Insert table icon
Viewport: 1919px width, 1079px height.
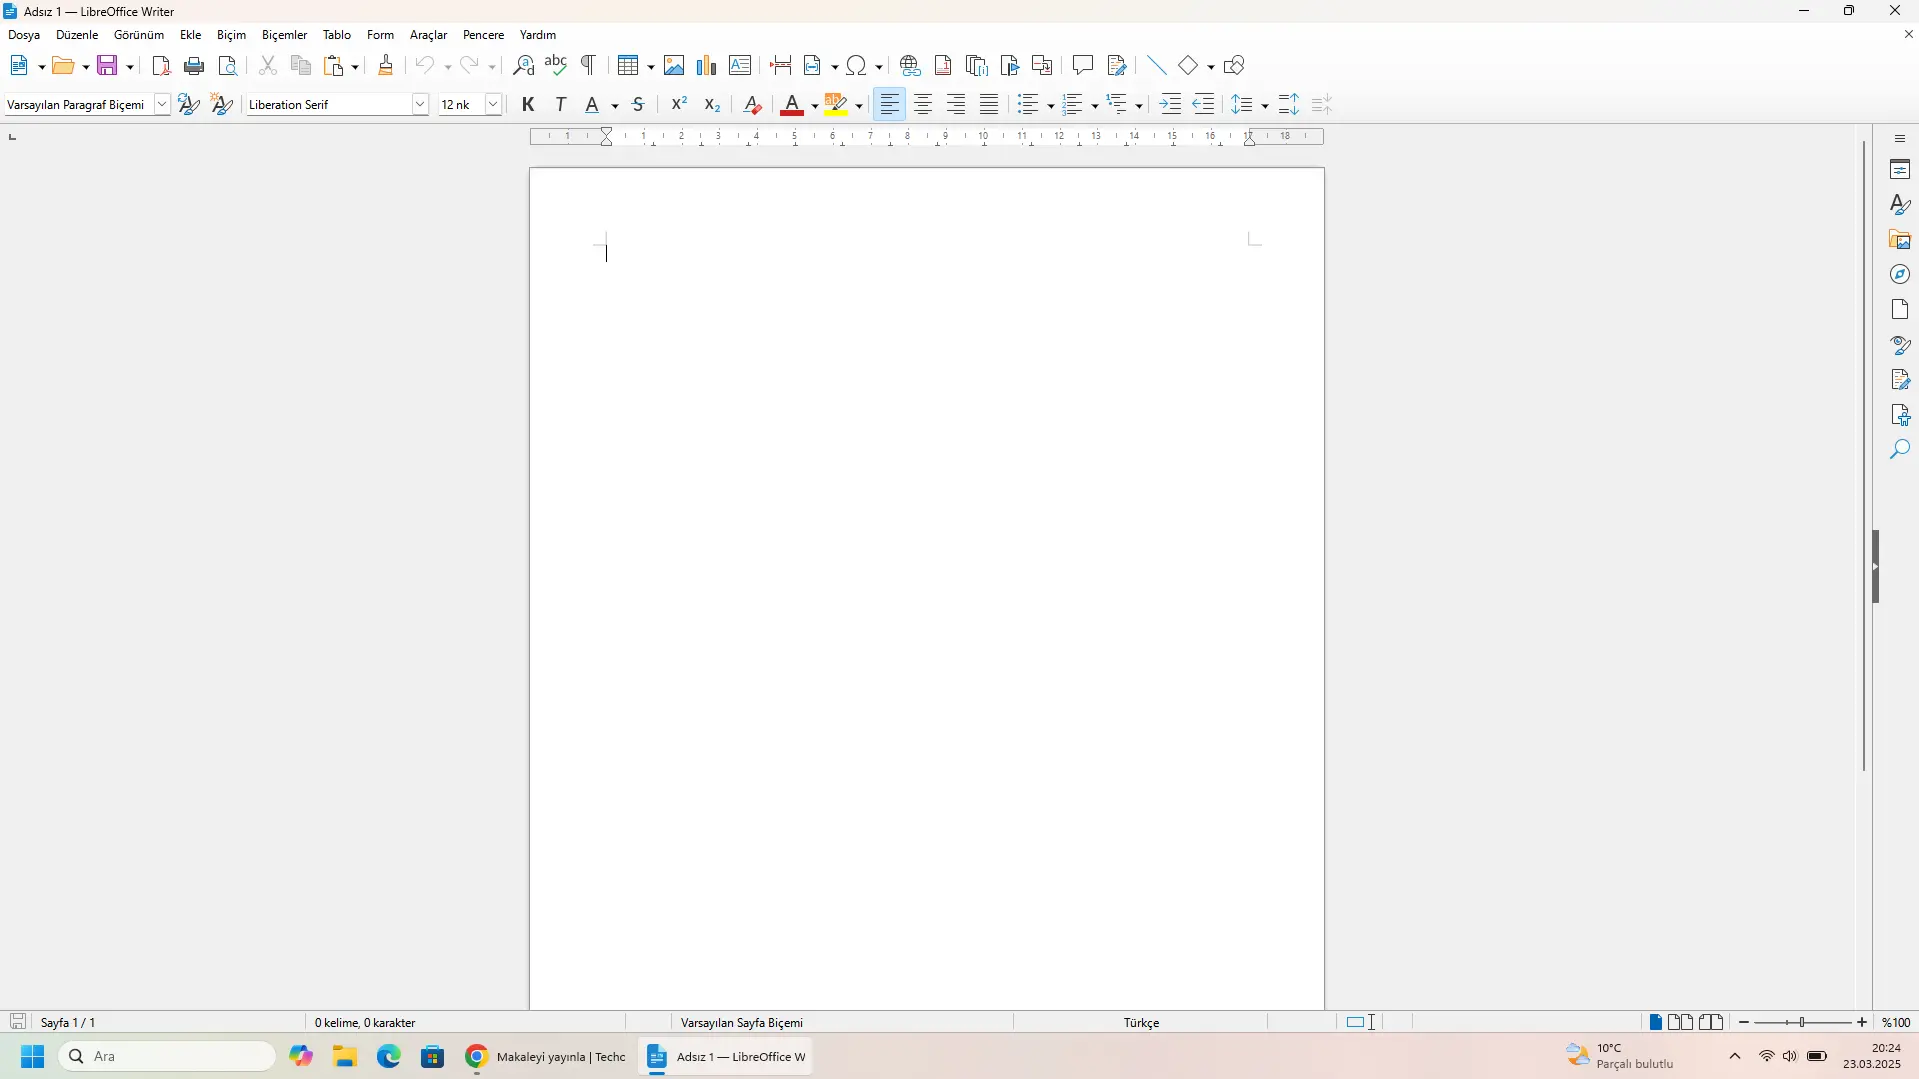628,66
